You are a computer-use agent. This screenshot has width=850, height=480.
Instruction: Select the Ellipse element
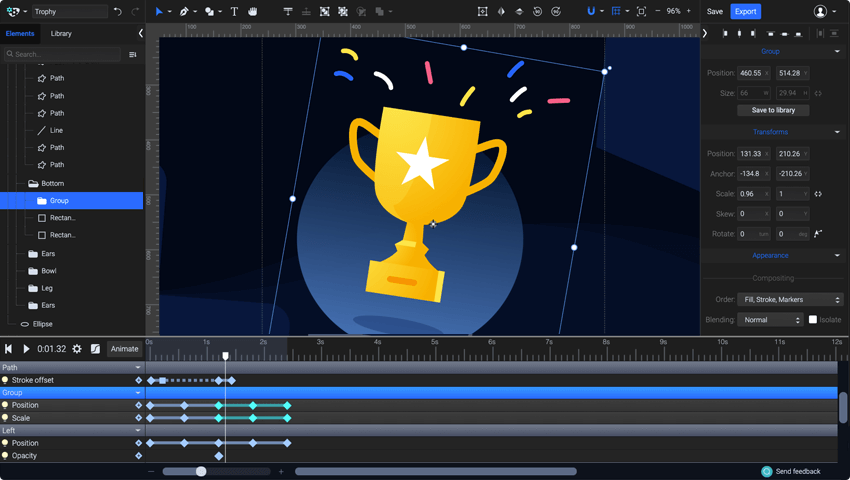point(42,324)
